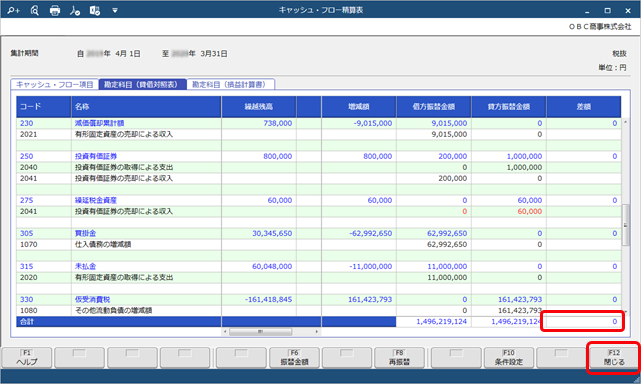
Task: Click the table's scroll-up arrow
Action: 625,122
